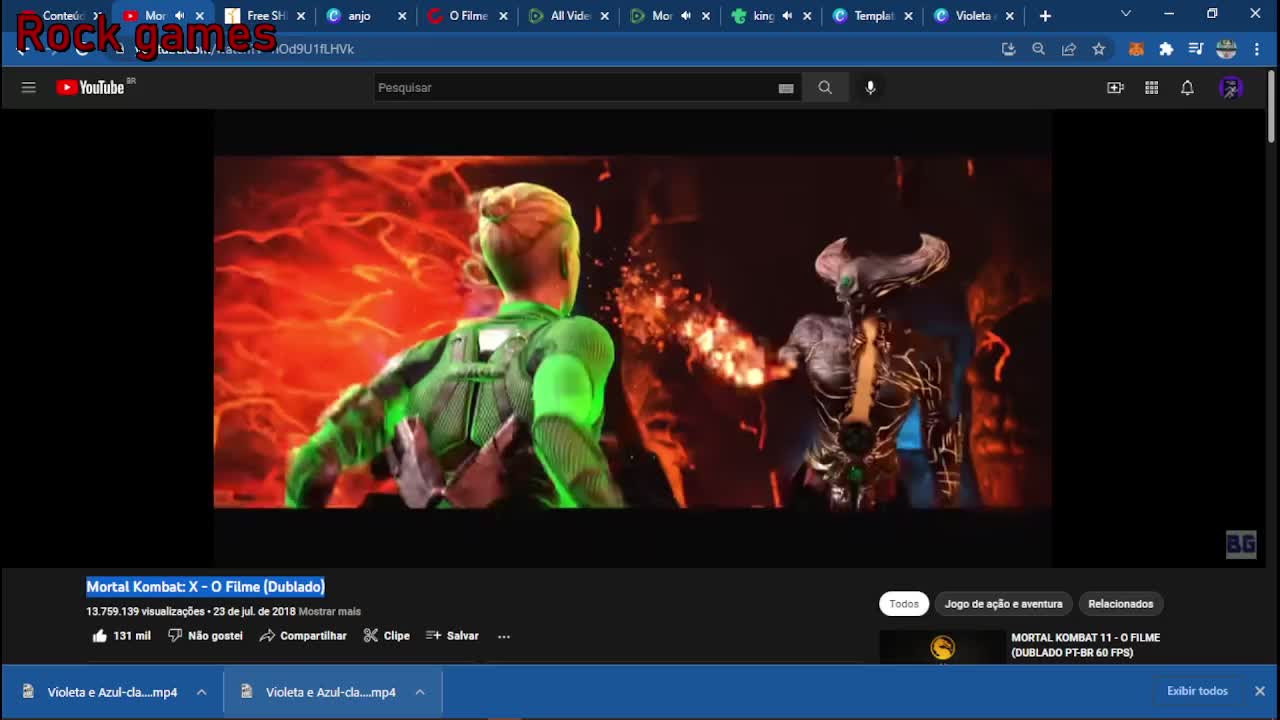Close the downloads bar

[1260, 692]
